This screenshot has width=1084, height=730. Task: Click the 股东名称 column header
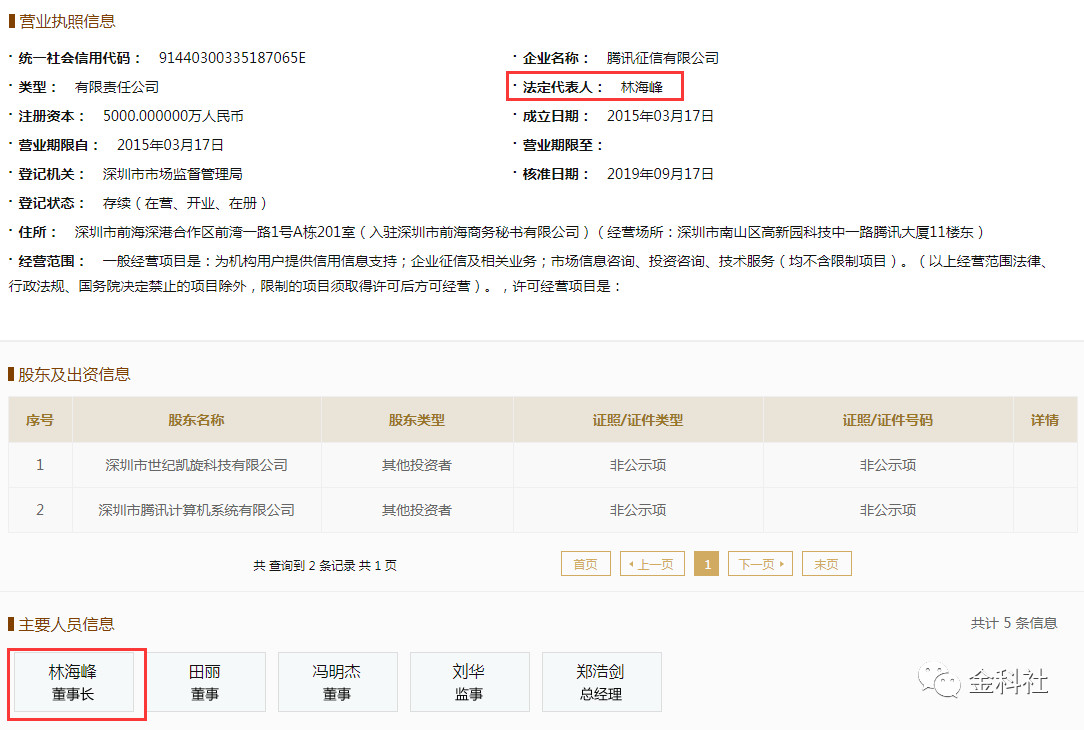click(196, 420)
